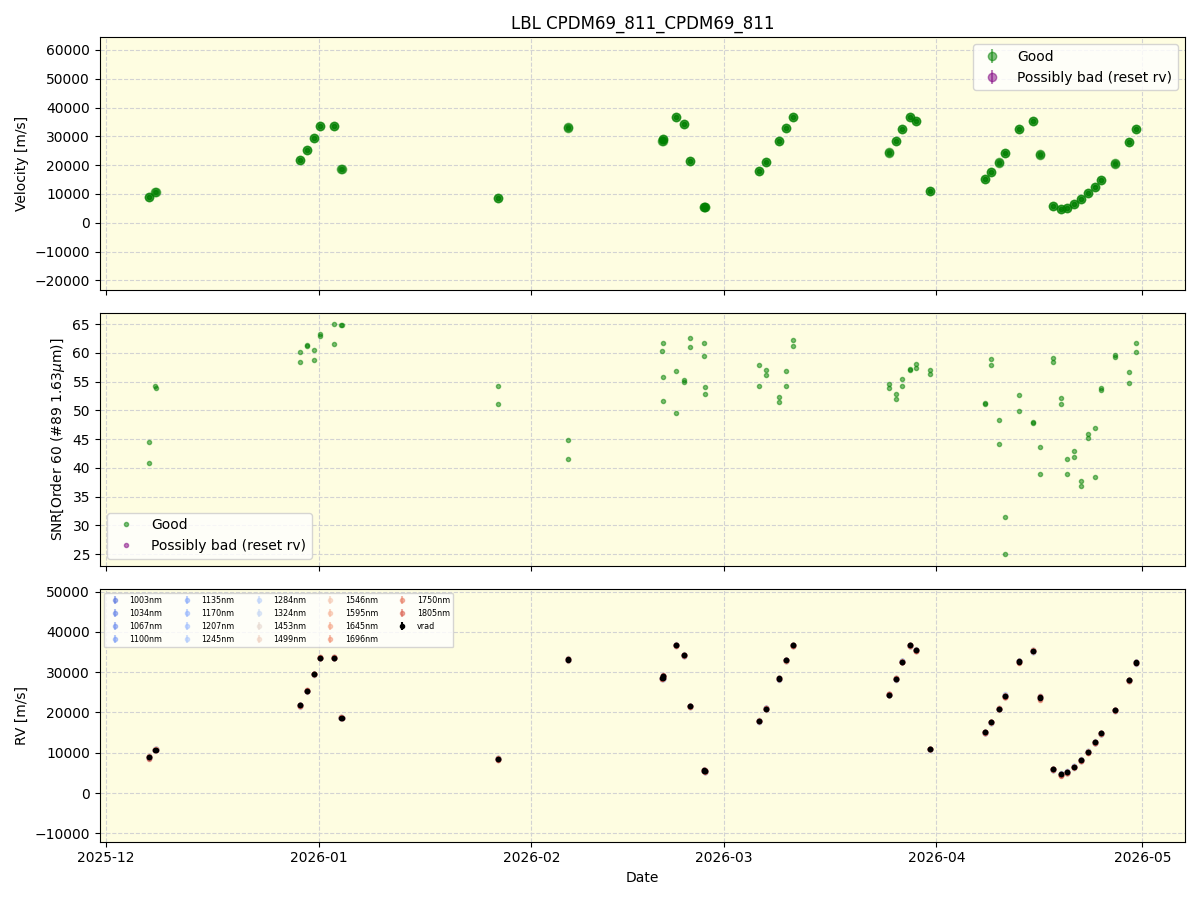Click the 45 SNR tick label
The height and width of the screenshot is (900, 1200).
tap(84, 440)
